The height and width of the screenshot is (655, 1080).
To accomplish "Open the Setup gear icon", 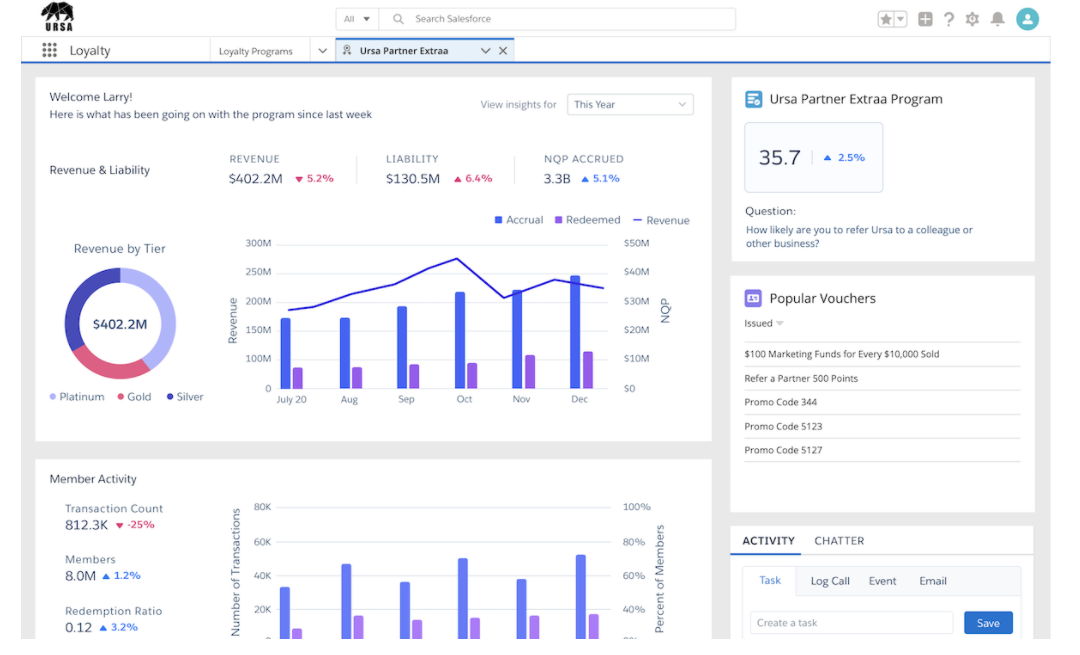I will tap(972, 19).
